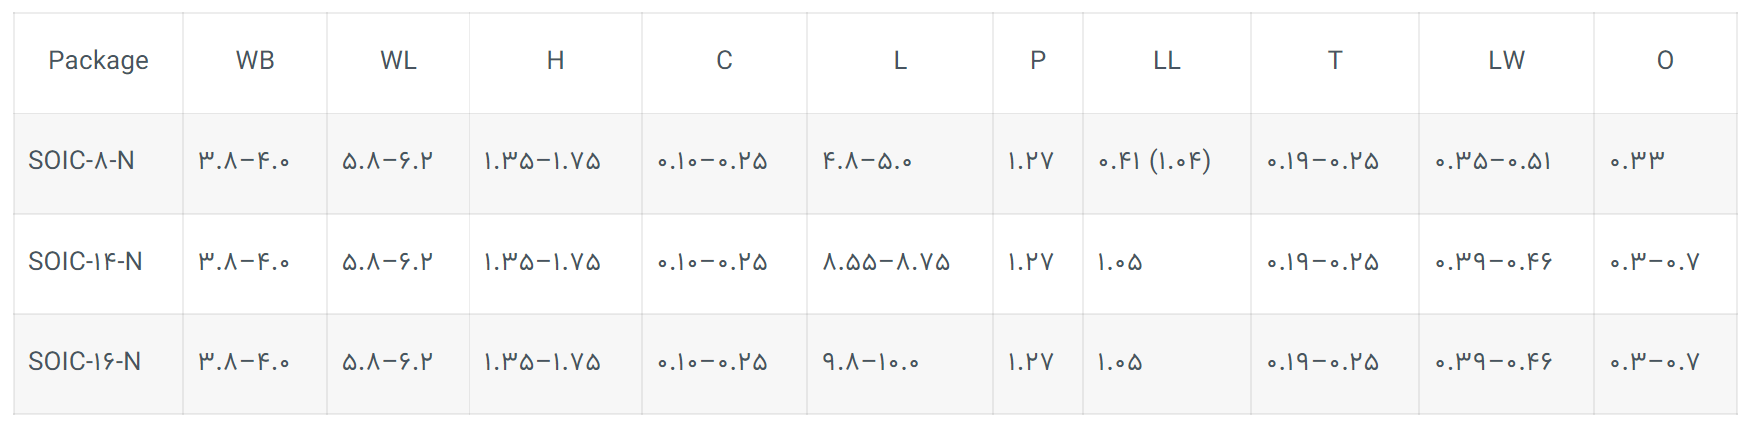Click the O value 0.33 cell
Image resolution: width=1752 pixels, height=434 pixels.
click(1637, 161)
